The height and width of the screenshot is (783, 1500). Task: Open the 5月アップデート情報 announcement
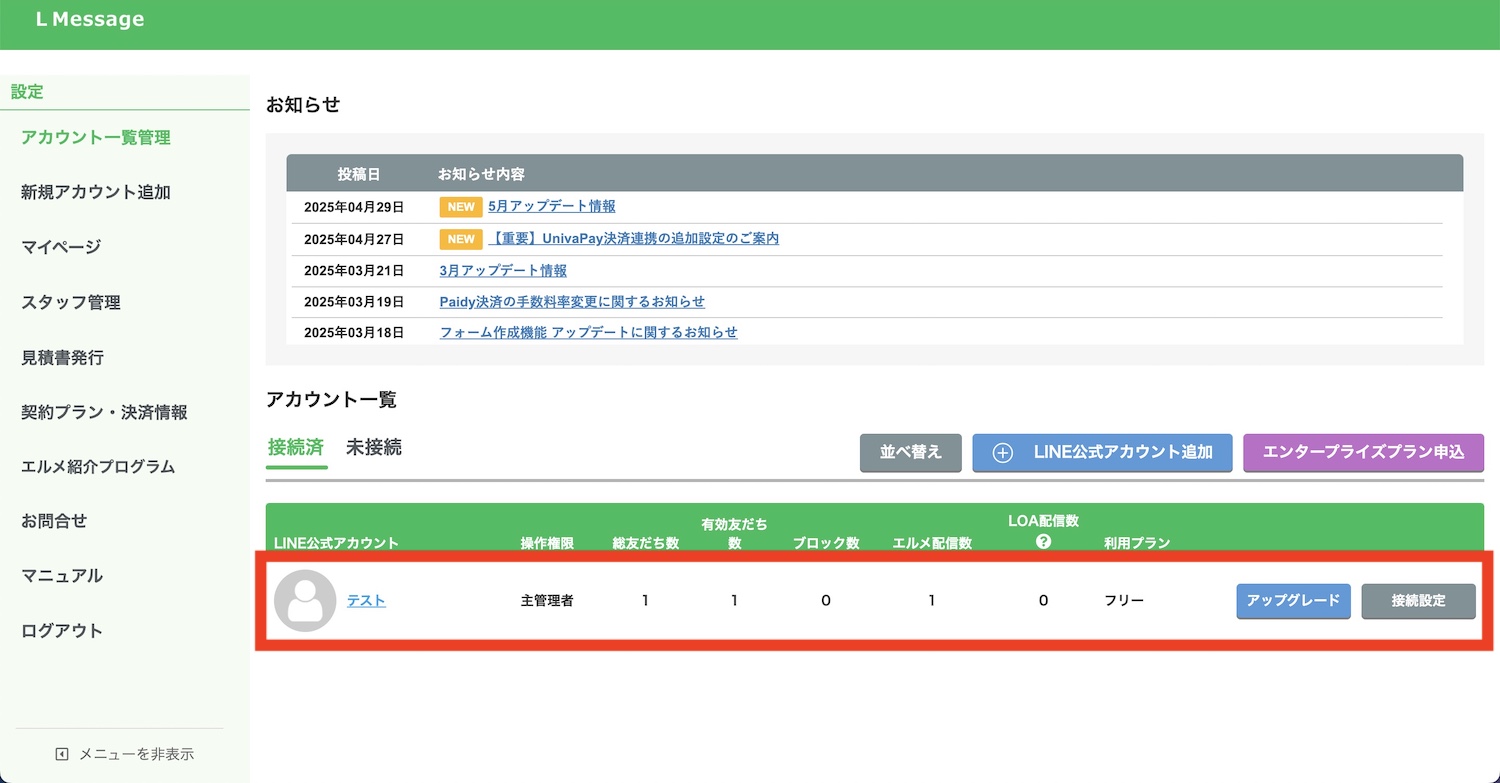(x=551, y=207)
